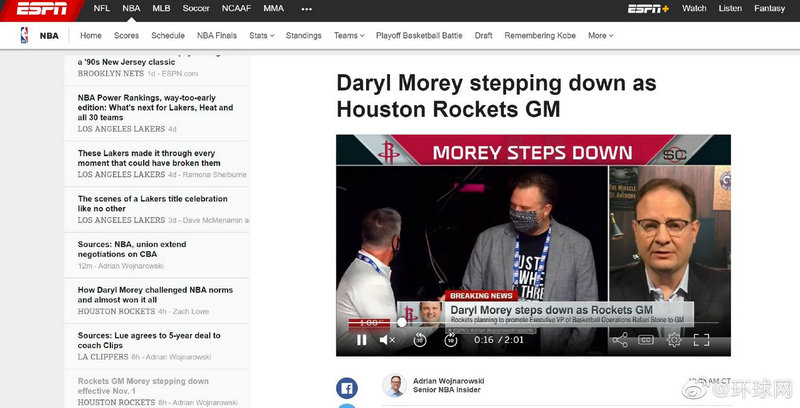Image resolution: width=800 pixels, height=408 pixels.
Task: Open the ESPN+ logo link
Action: pyautogui.click(x=648, y=9)
